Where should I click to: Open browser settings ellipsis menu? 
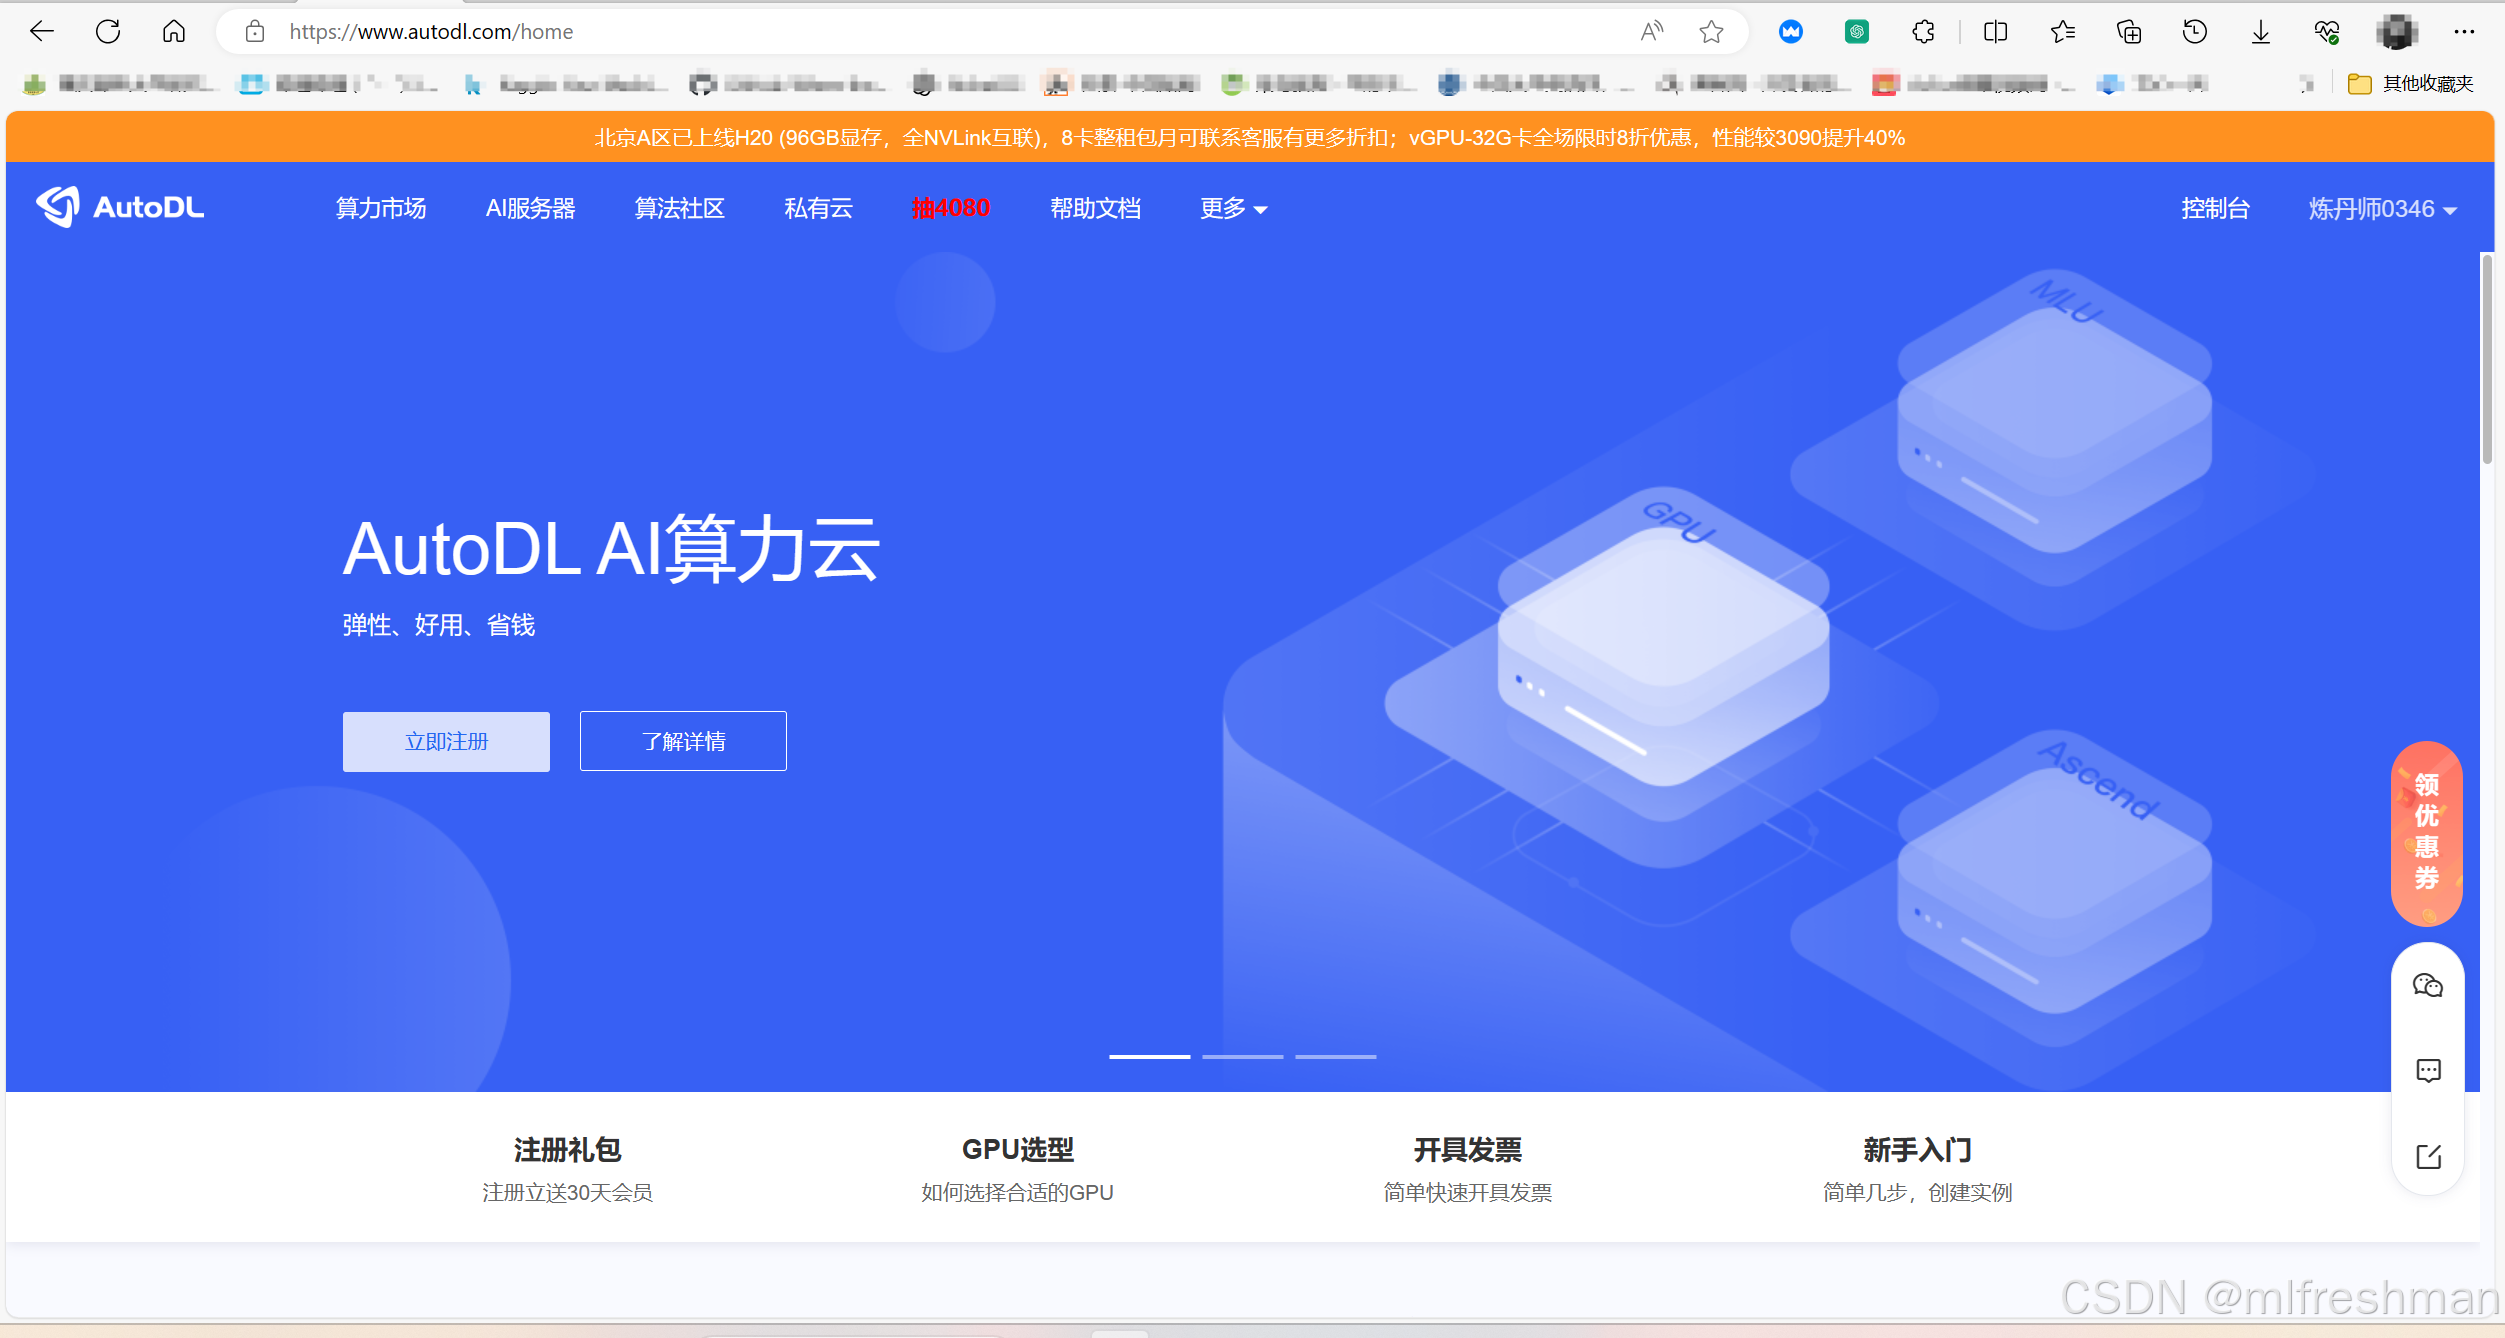tap(2464, 32)
